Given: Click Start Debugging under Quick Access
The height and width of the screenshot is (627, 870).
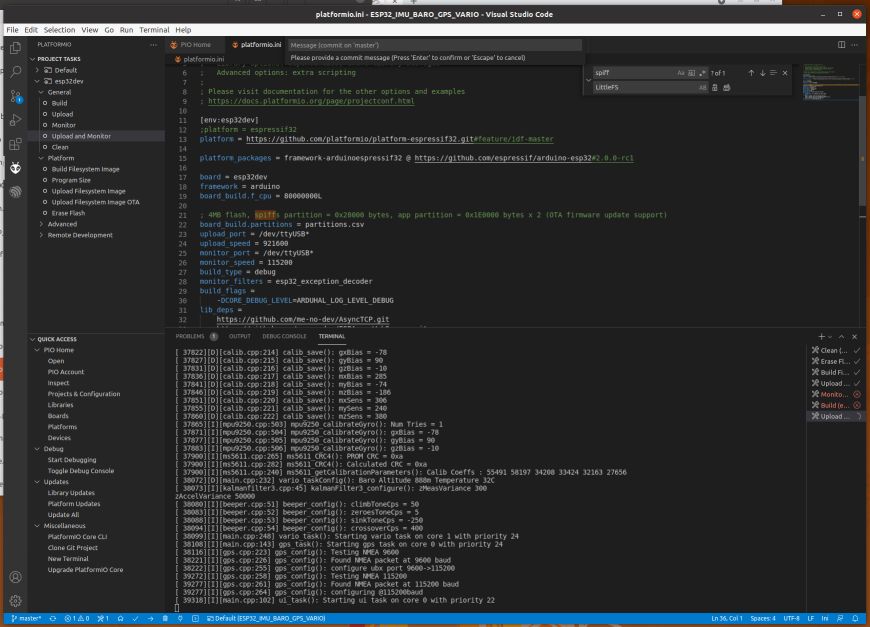Looking at the screenshot, I should click(x=72, y=460).
